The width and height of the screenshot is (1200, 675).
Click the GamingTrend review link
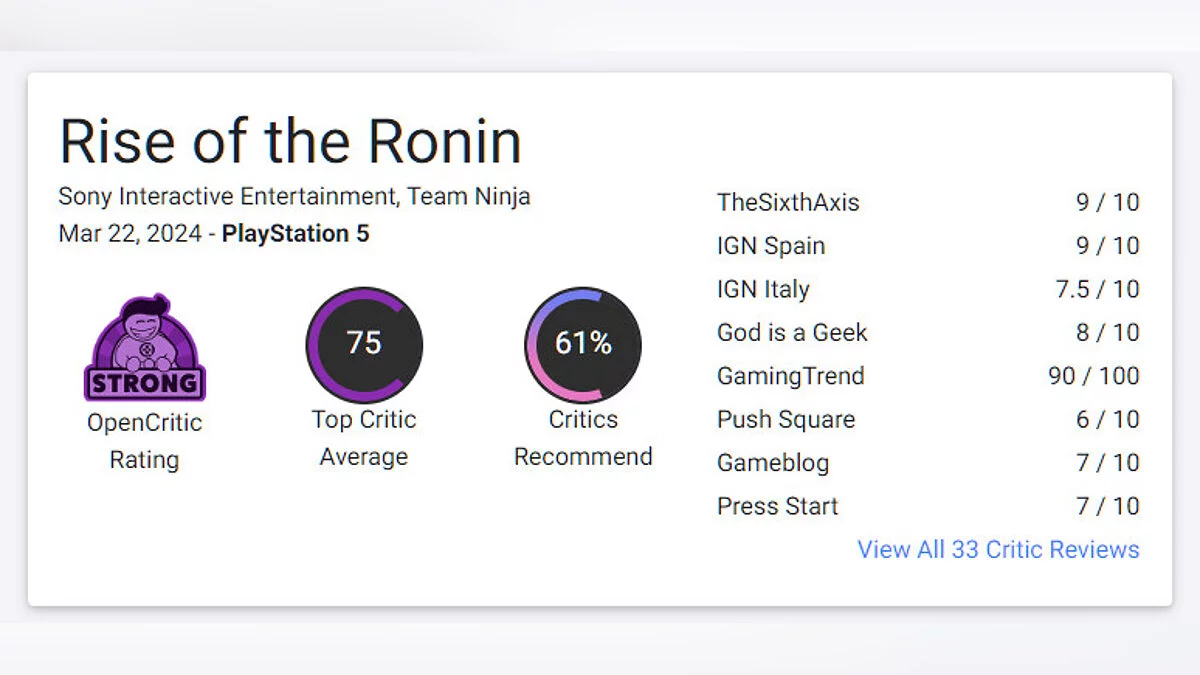pos(790,376)
